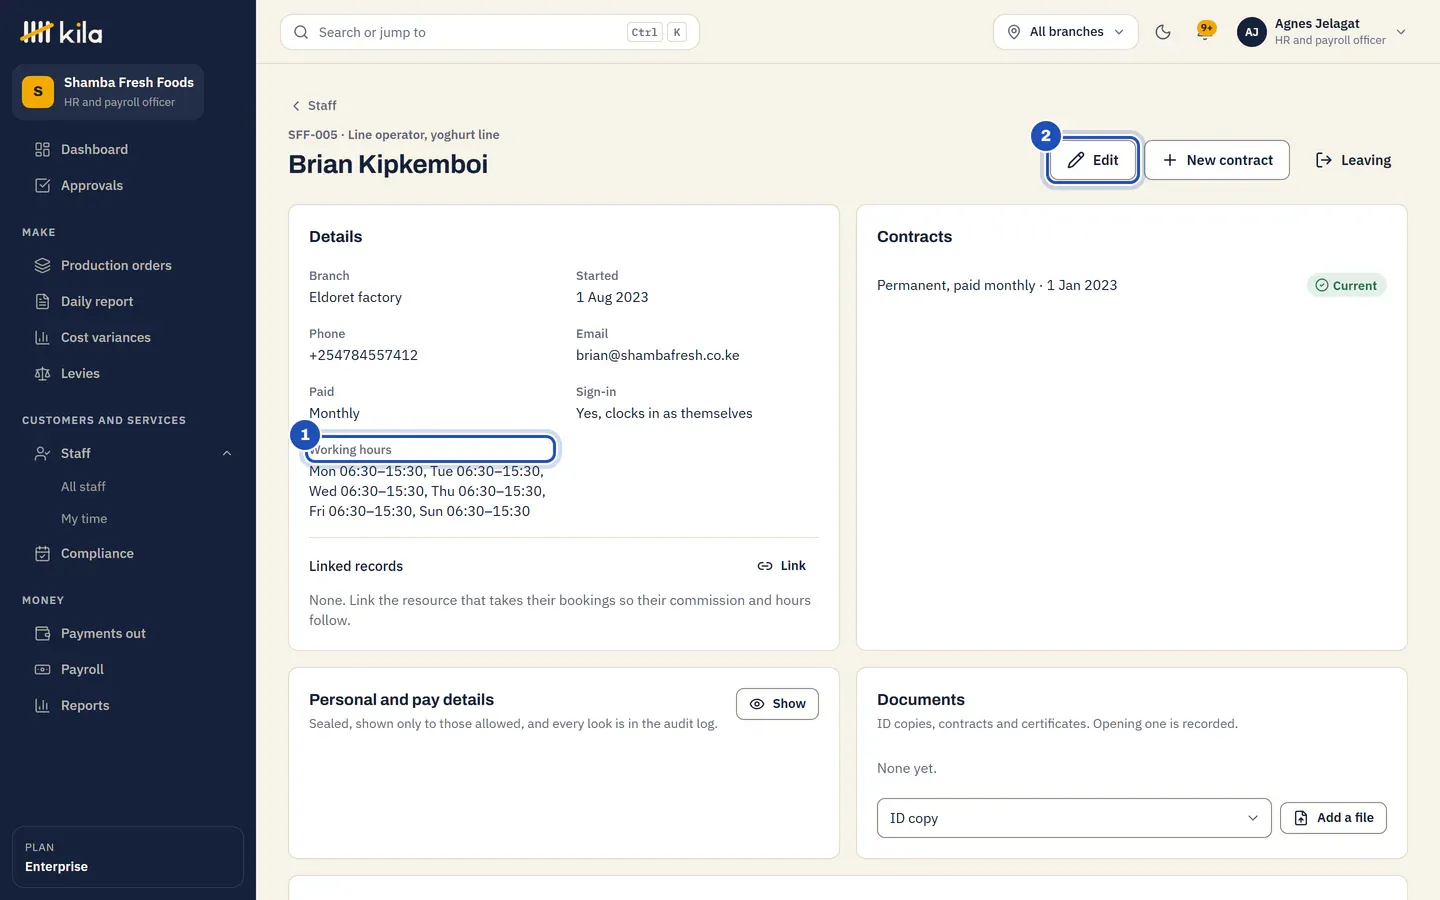Click the Edit button
The width and height of the screenshot is (1440, 900).
(1093, 160)
